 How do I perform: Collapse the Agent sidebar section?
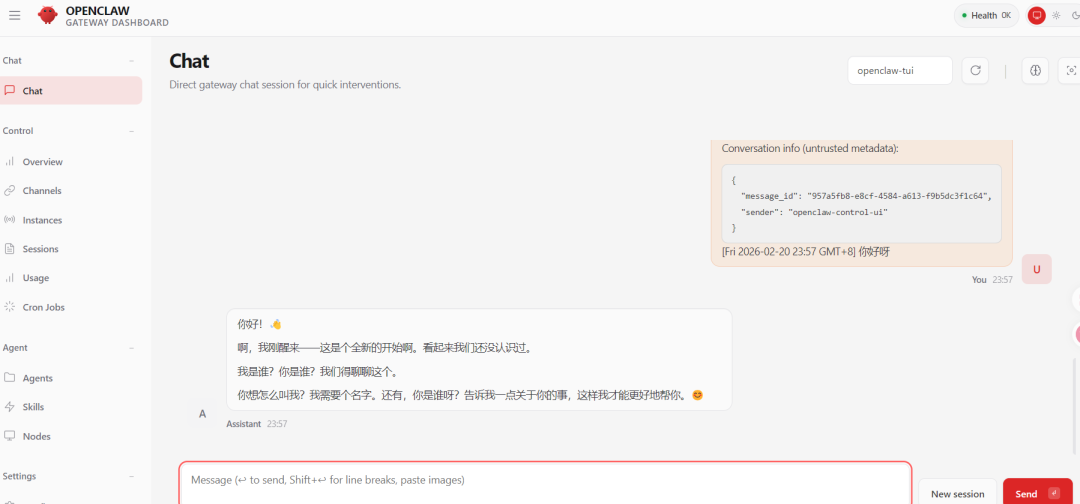coord(131,348)
